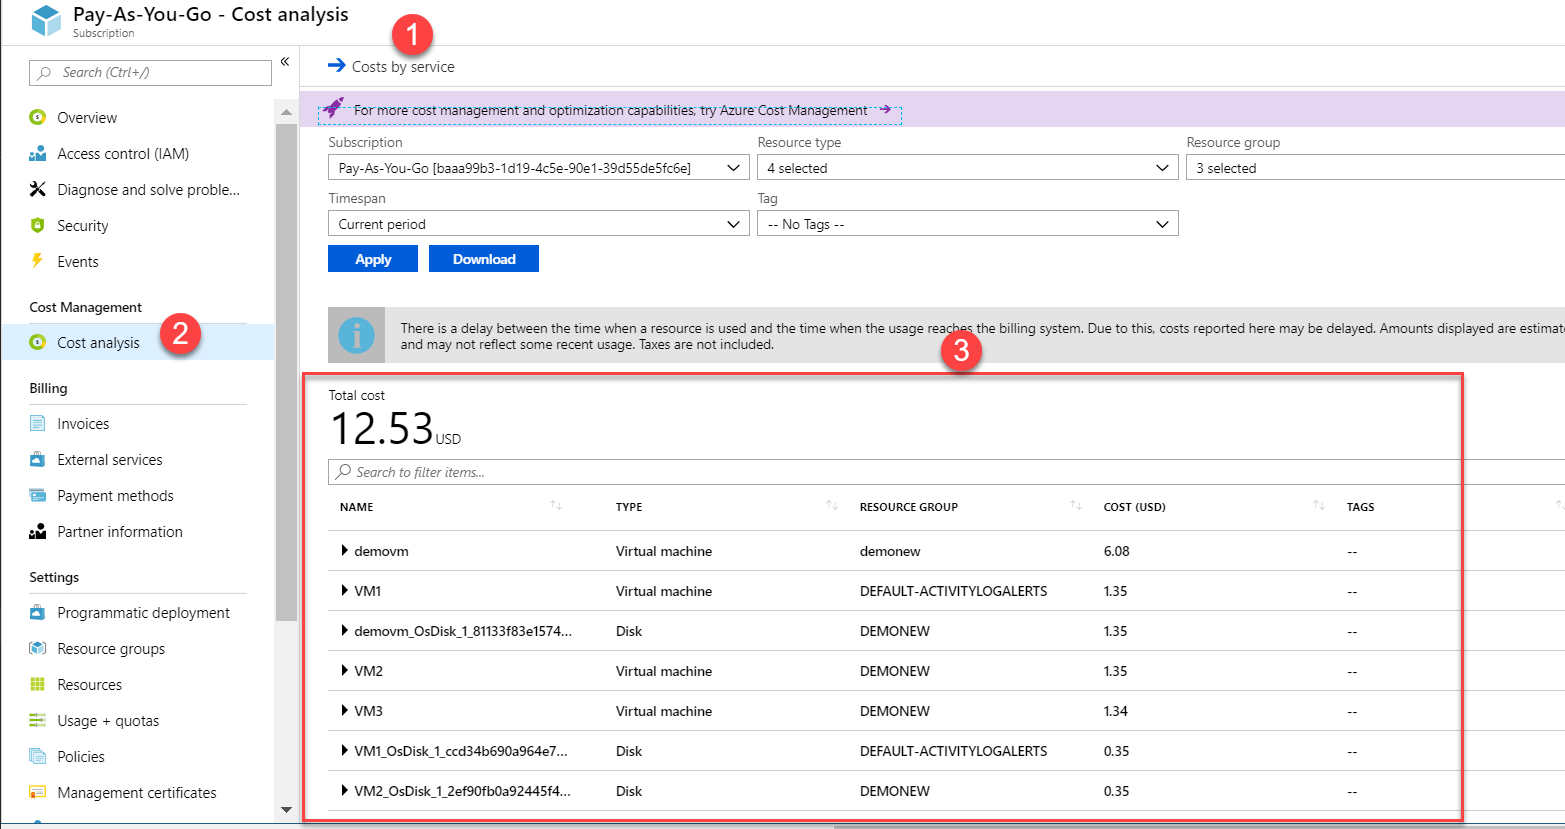Open Invoices in Billing section

83,424
